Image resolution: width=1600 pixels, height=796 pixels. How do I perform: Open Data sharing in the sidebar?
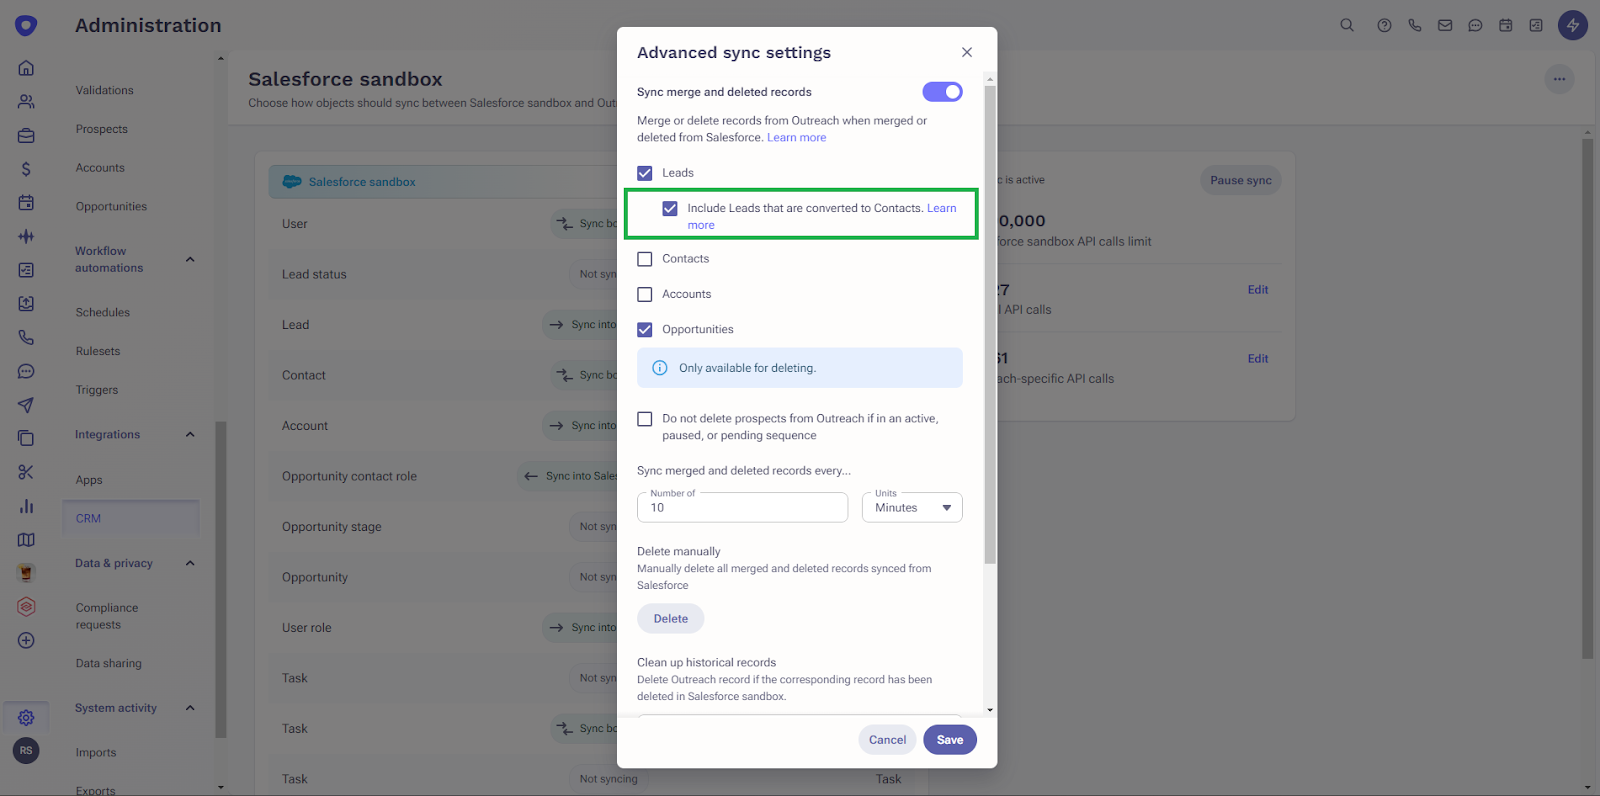tap(109, 663)
